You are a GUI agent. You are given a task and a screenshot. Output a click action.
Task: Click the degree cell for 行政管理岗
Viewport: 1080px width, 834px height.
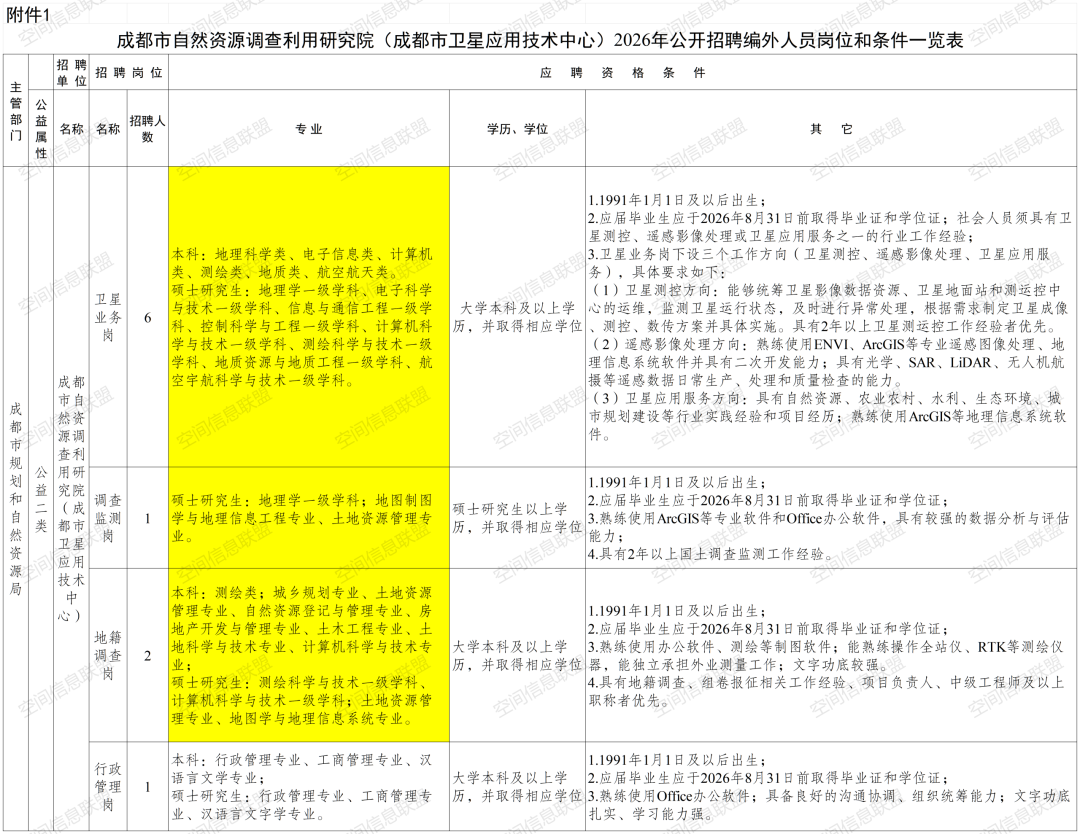(x=517, y=786)
